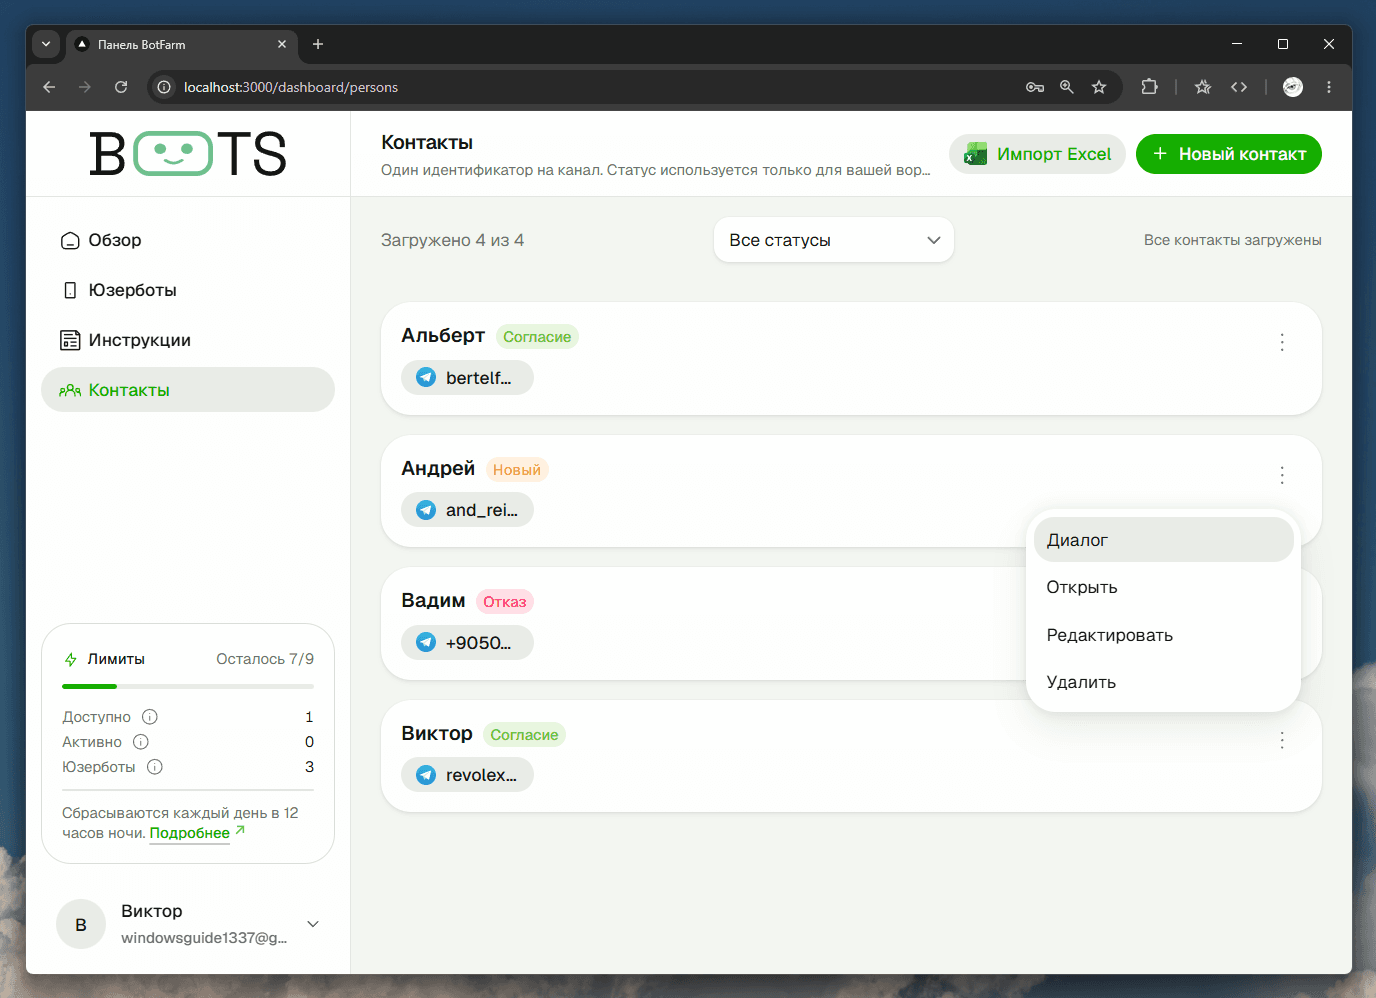Click the contact name Альберт

443,336
